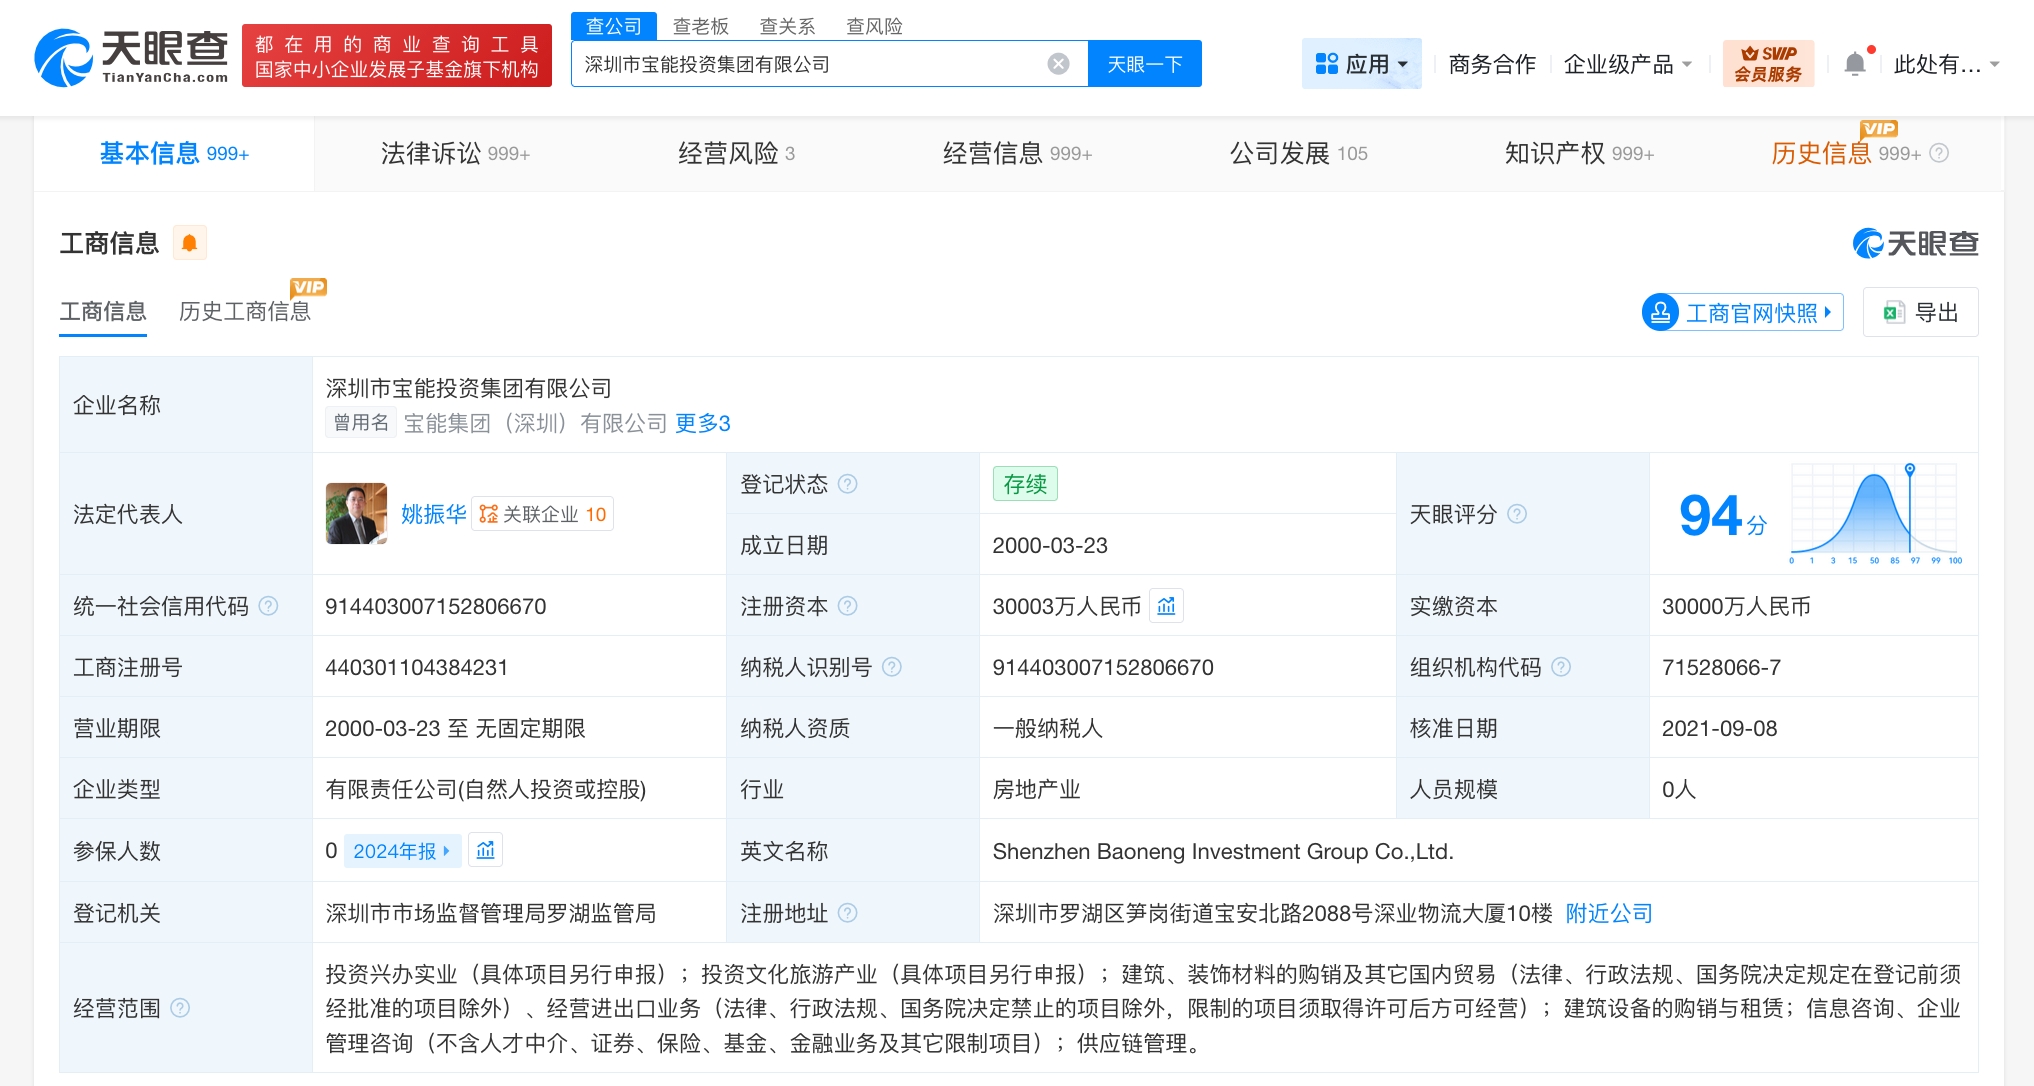Click the Tianyancha logo

(130, 55)
